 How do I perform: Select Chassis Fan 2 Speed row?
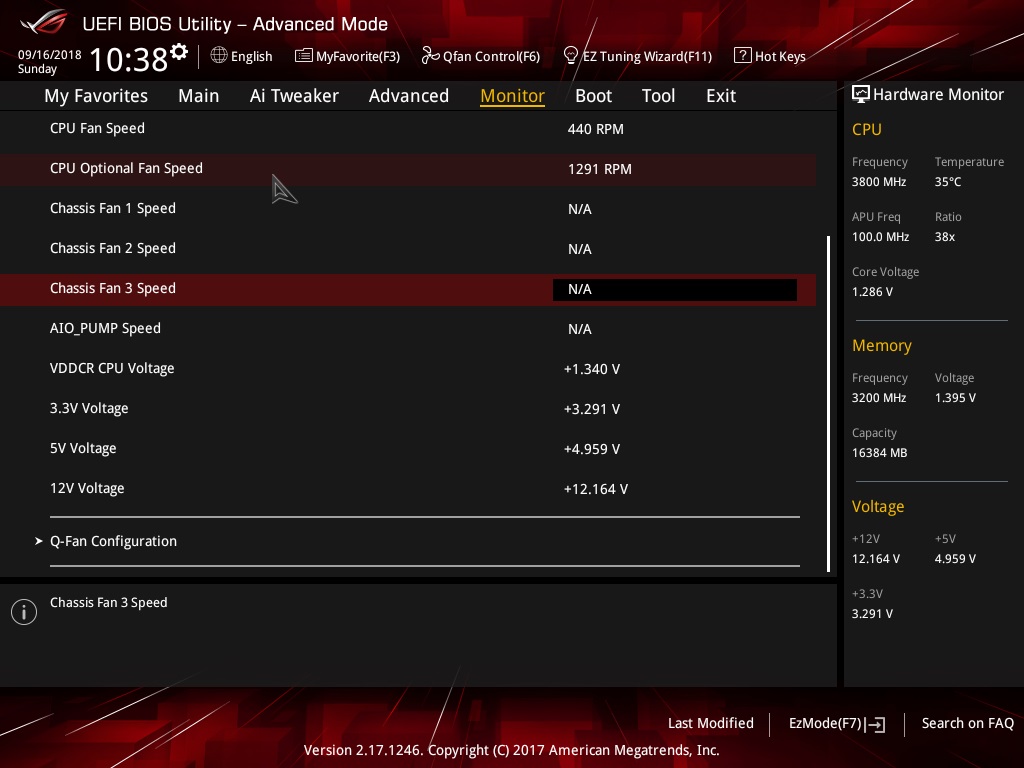click(x=408, y=248)
